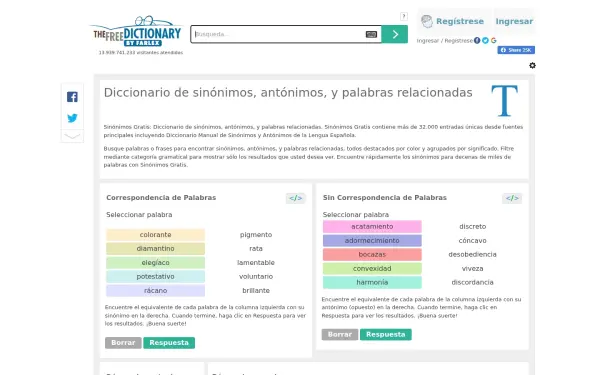Click the user avatar icon beside Regístrese
Viewport: 600px width, 375px height.
point(427,21)
